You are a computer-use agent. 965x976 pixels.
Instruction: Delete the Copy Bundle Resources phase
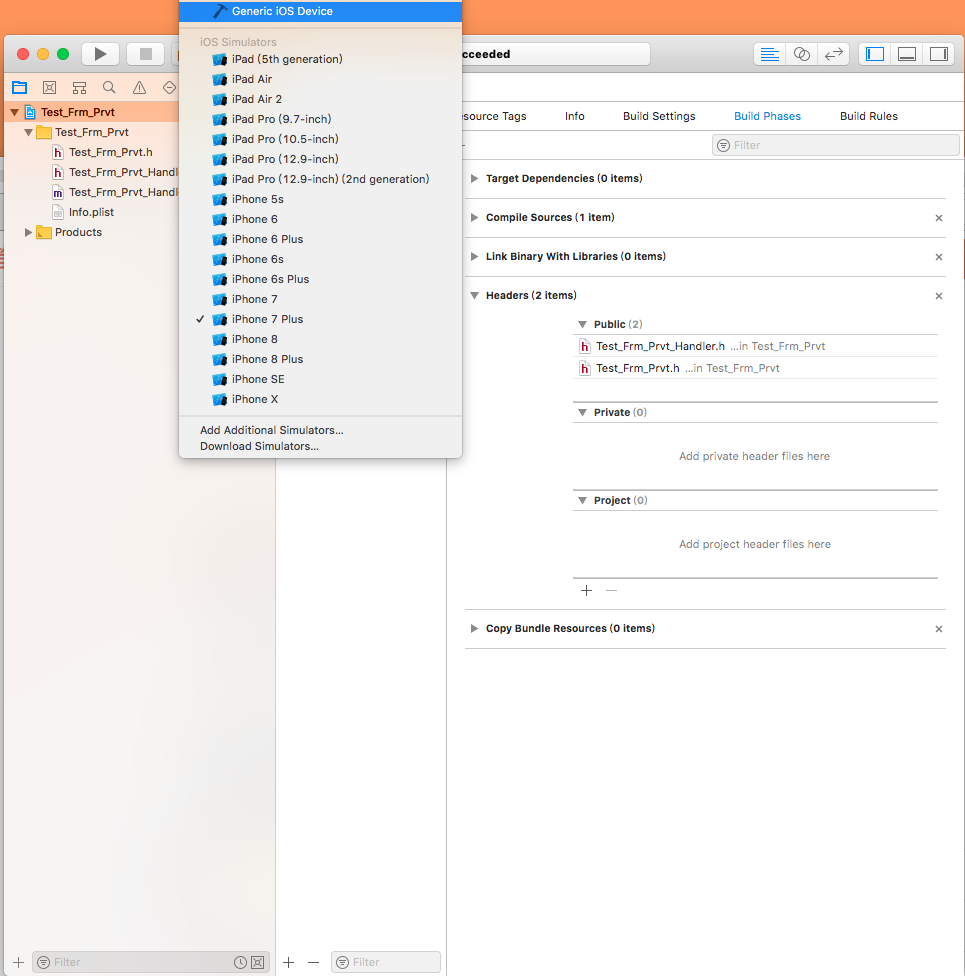click(939, 629)
